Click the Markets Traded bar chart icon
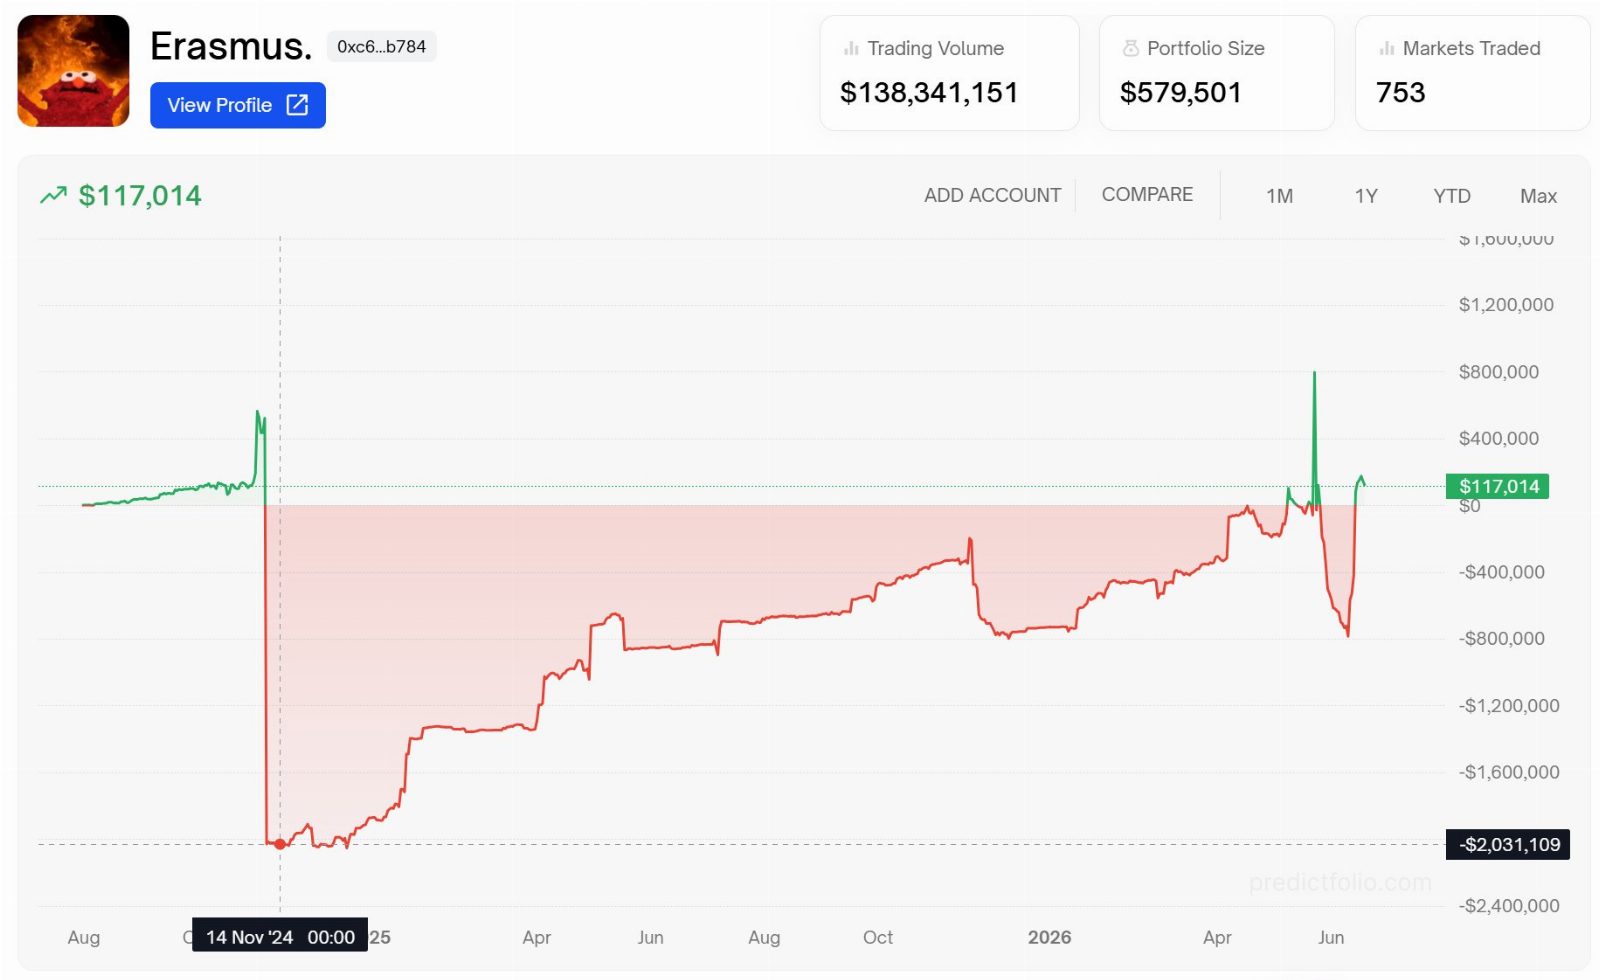 (x=1386, y=48)
